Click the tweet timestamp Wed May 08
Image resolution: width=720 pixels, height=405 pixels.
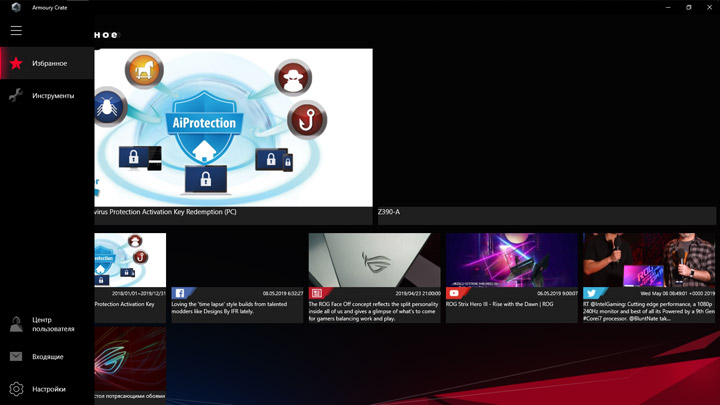pos(677,293)
